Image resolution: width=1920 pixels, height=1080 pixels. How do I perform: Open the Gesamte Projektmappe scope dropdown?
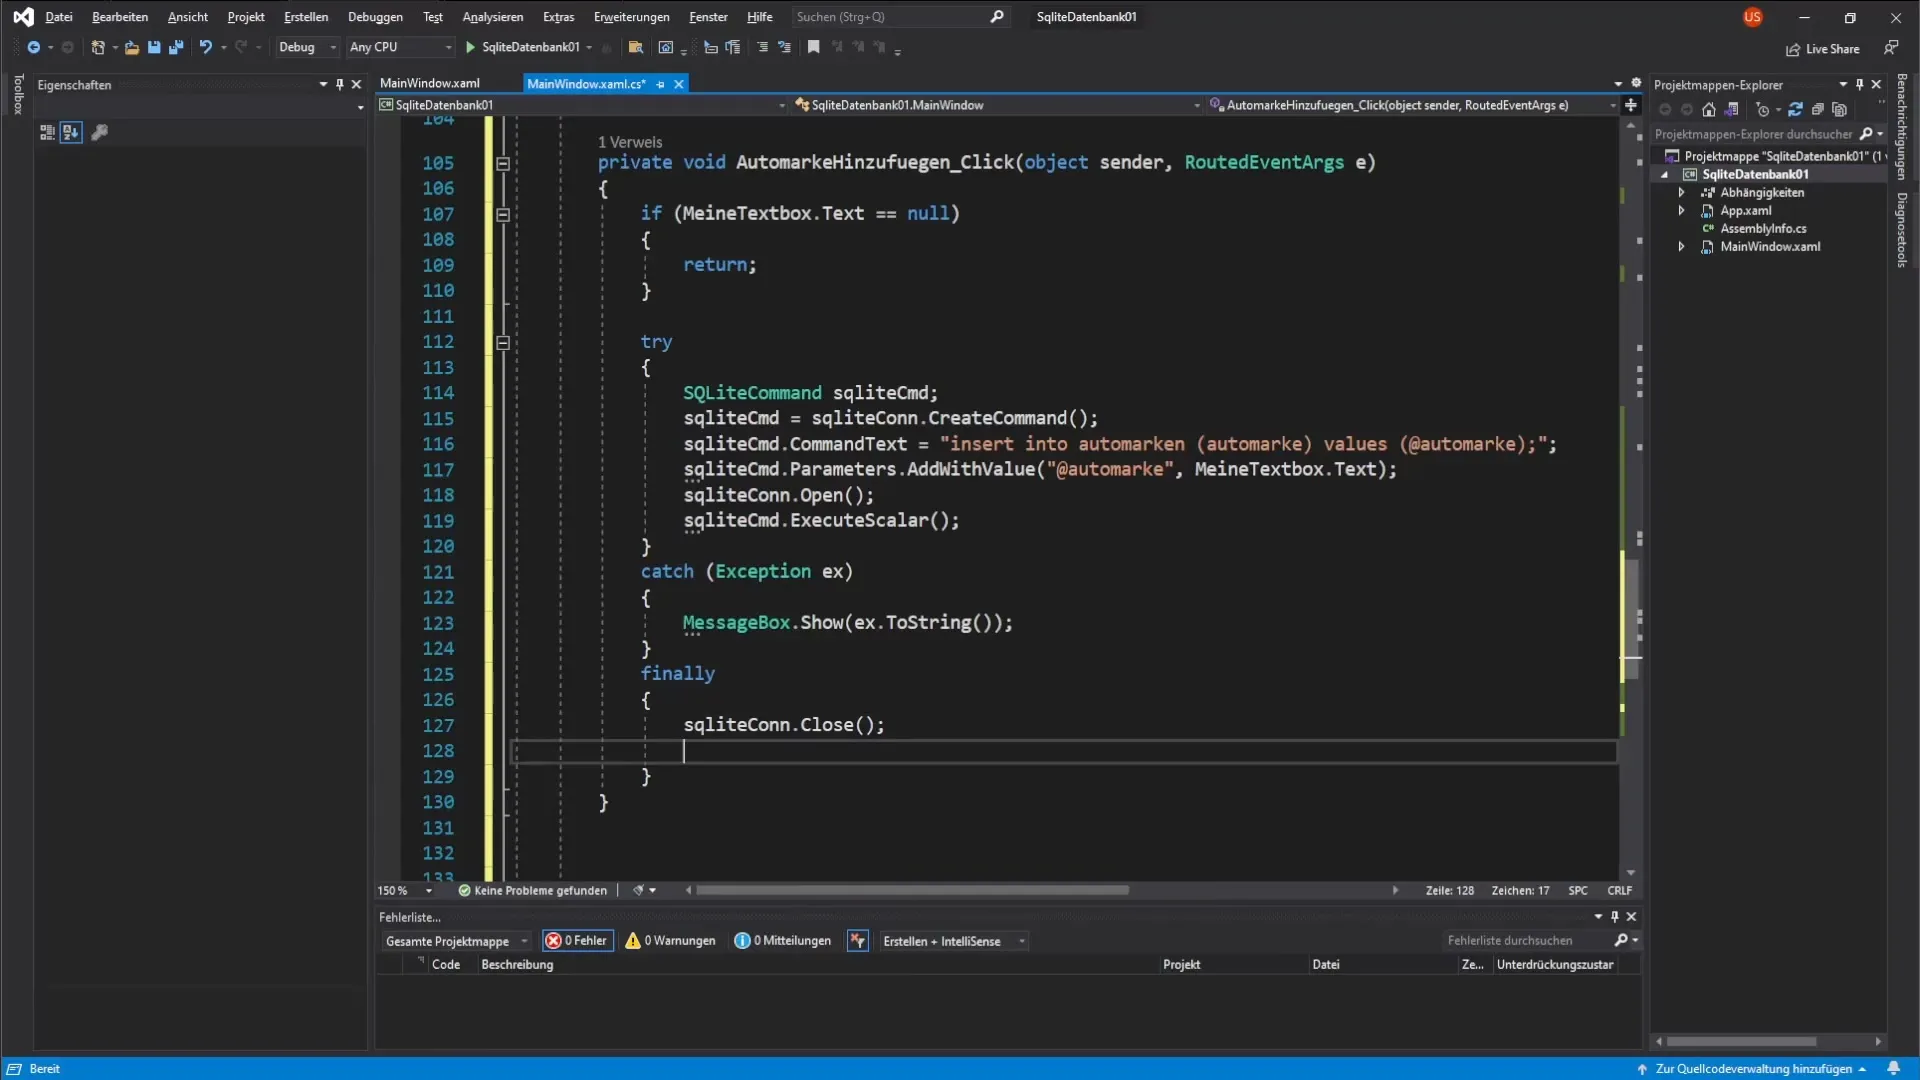point(456,941)
